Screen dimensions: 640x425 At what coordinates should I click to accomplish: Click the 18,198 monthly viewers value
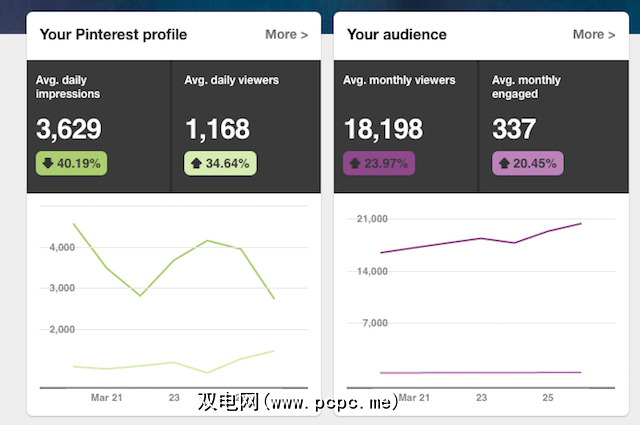pos(383,130)
